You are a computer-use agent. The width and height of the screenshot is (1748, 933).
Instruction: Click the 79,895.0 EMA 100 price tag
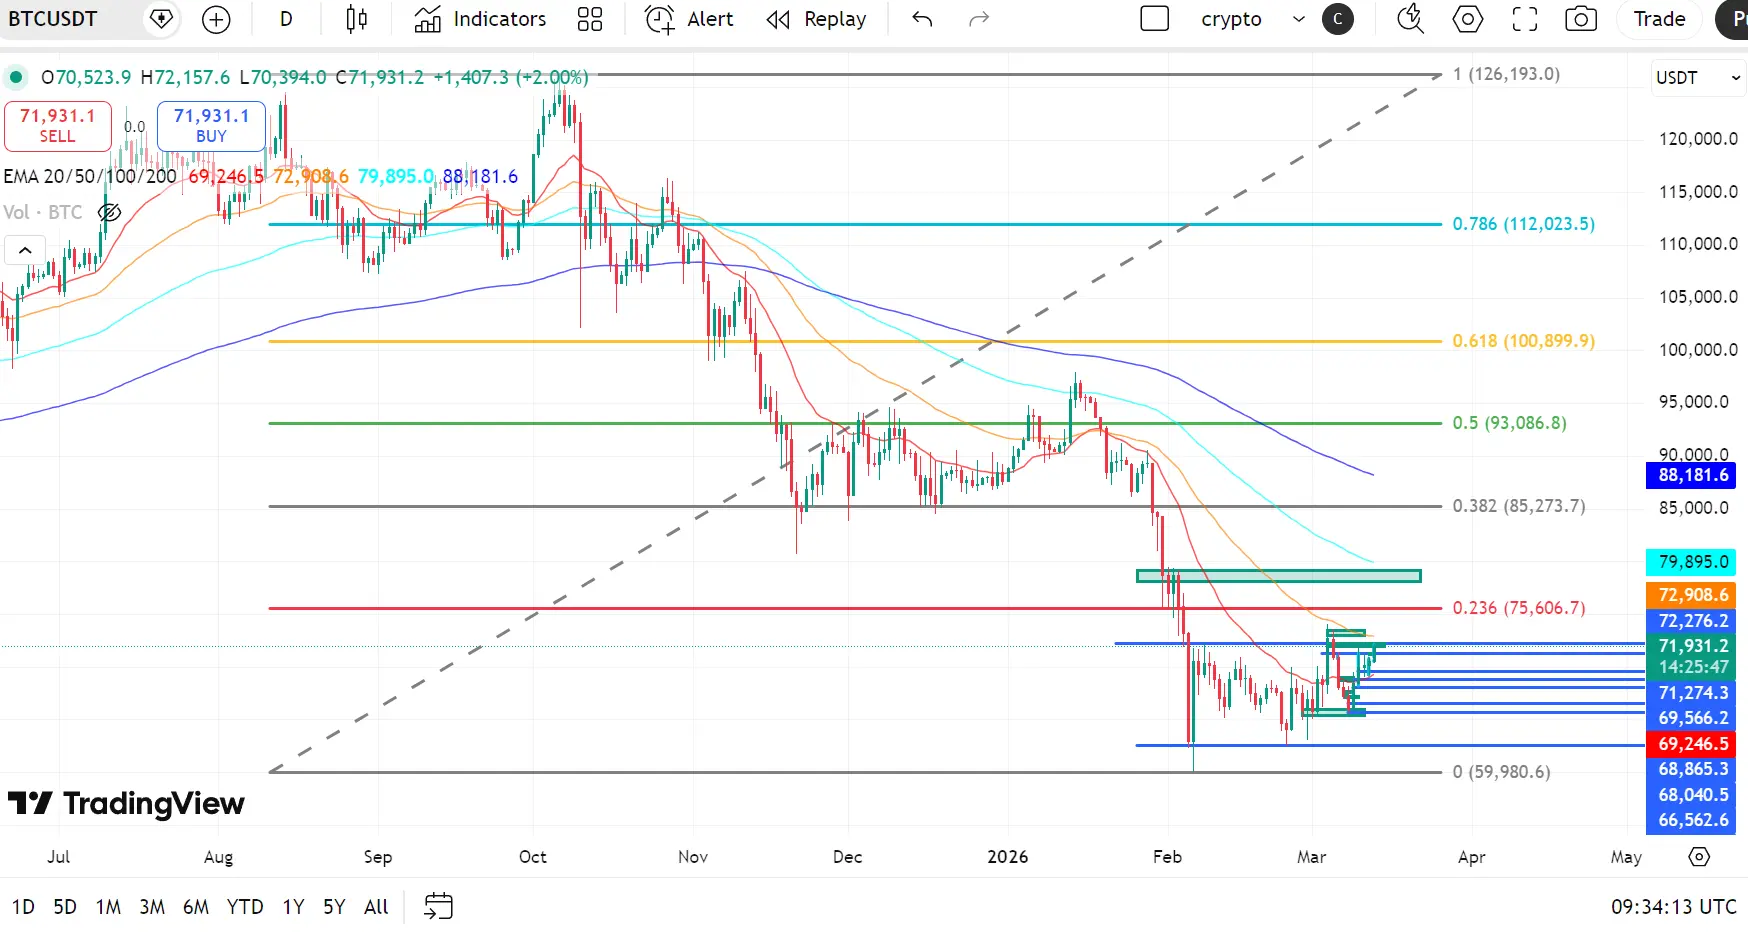pos(1692,562)
